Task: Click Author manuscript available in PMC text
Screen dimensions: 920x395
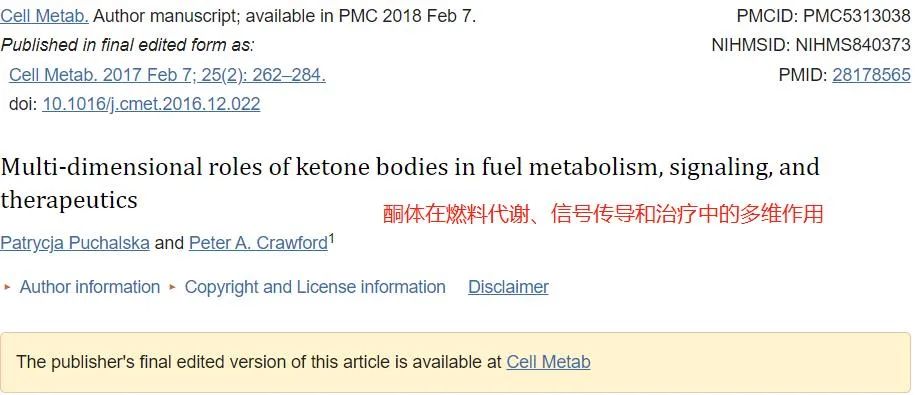Action: coord(284,16)
